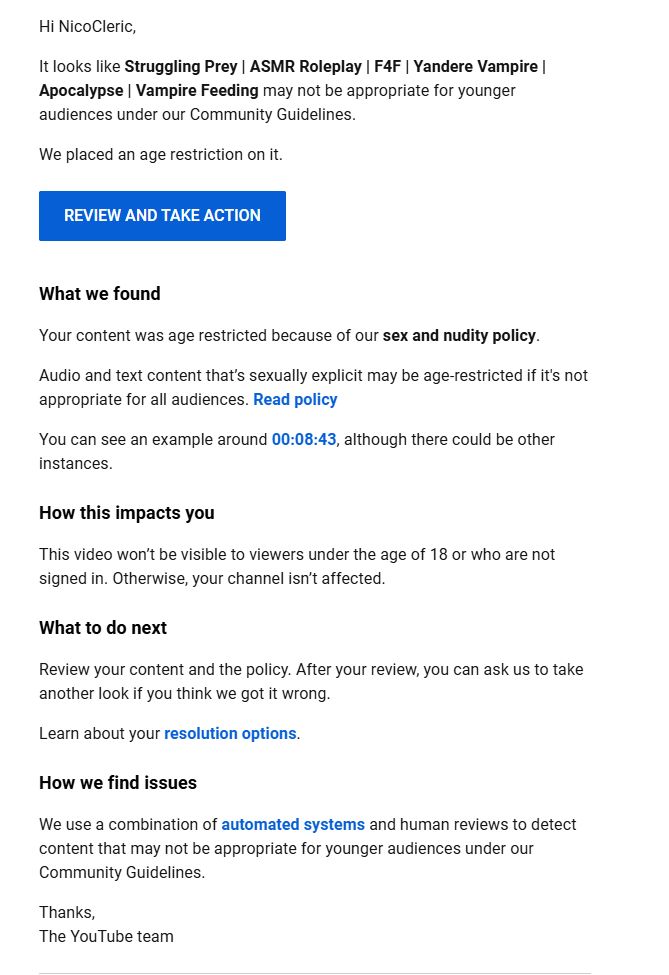The height and width of the screenshot is (975, 669).
Task: Follow the automated systems link
Action: (x=293, y=825)
